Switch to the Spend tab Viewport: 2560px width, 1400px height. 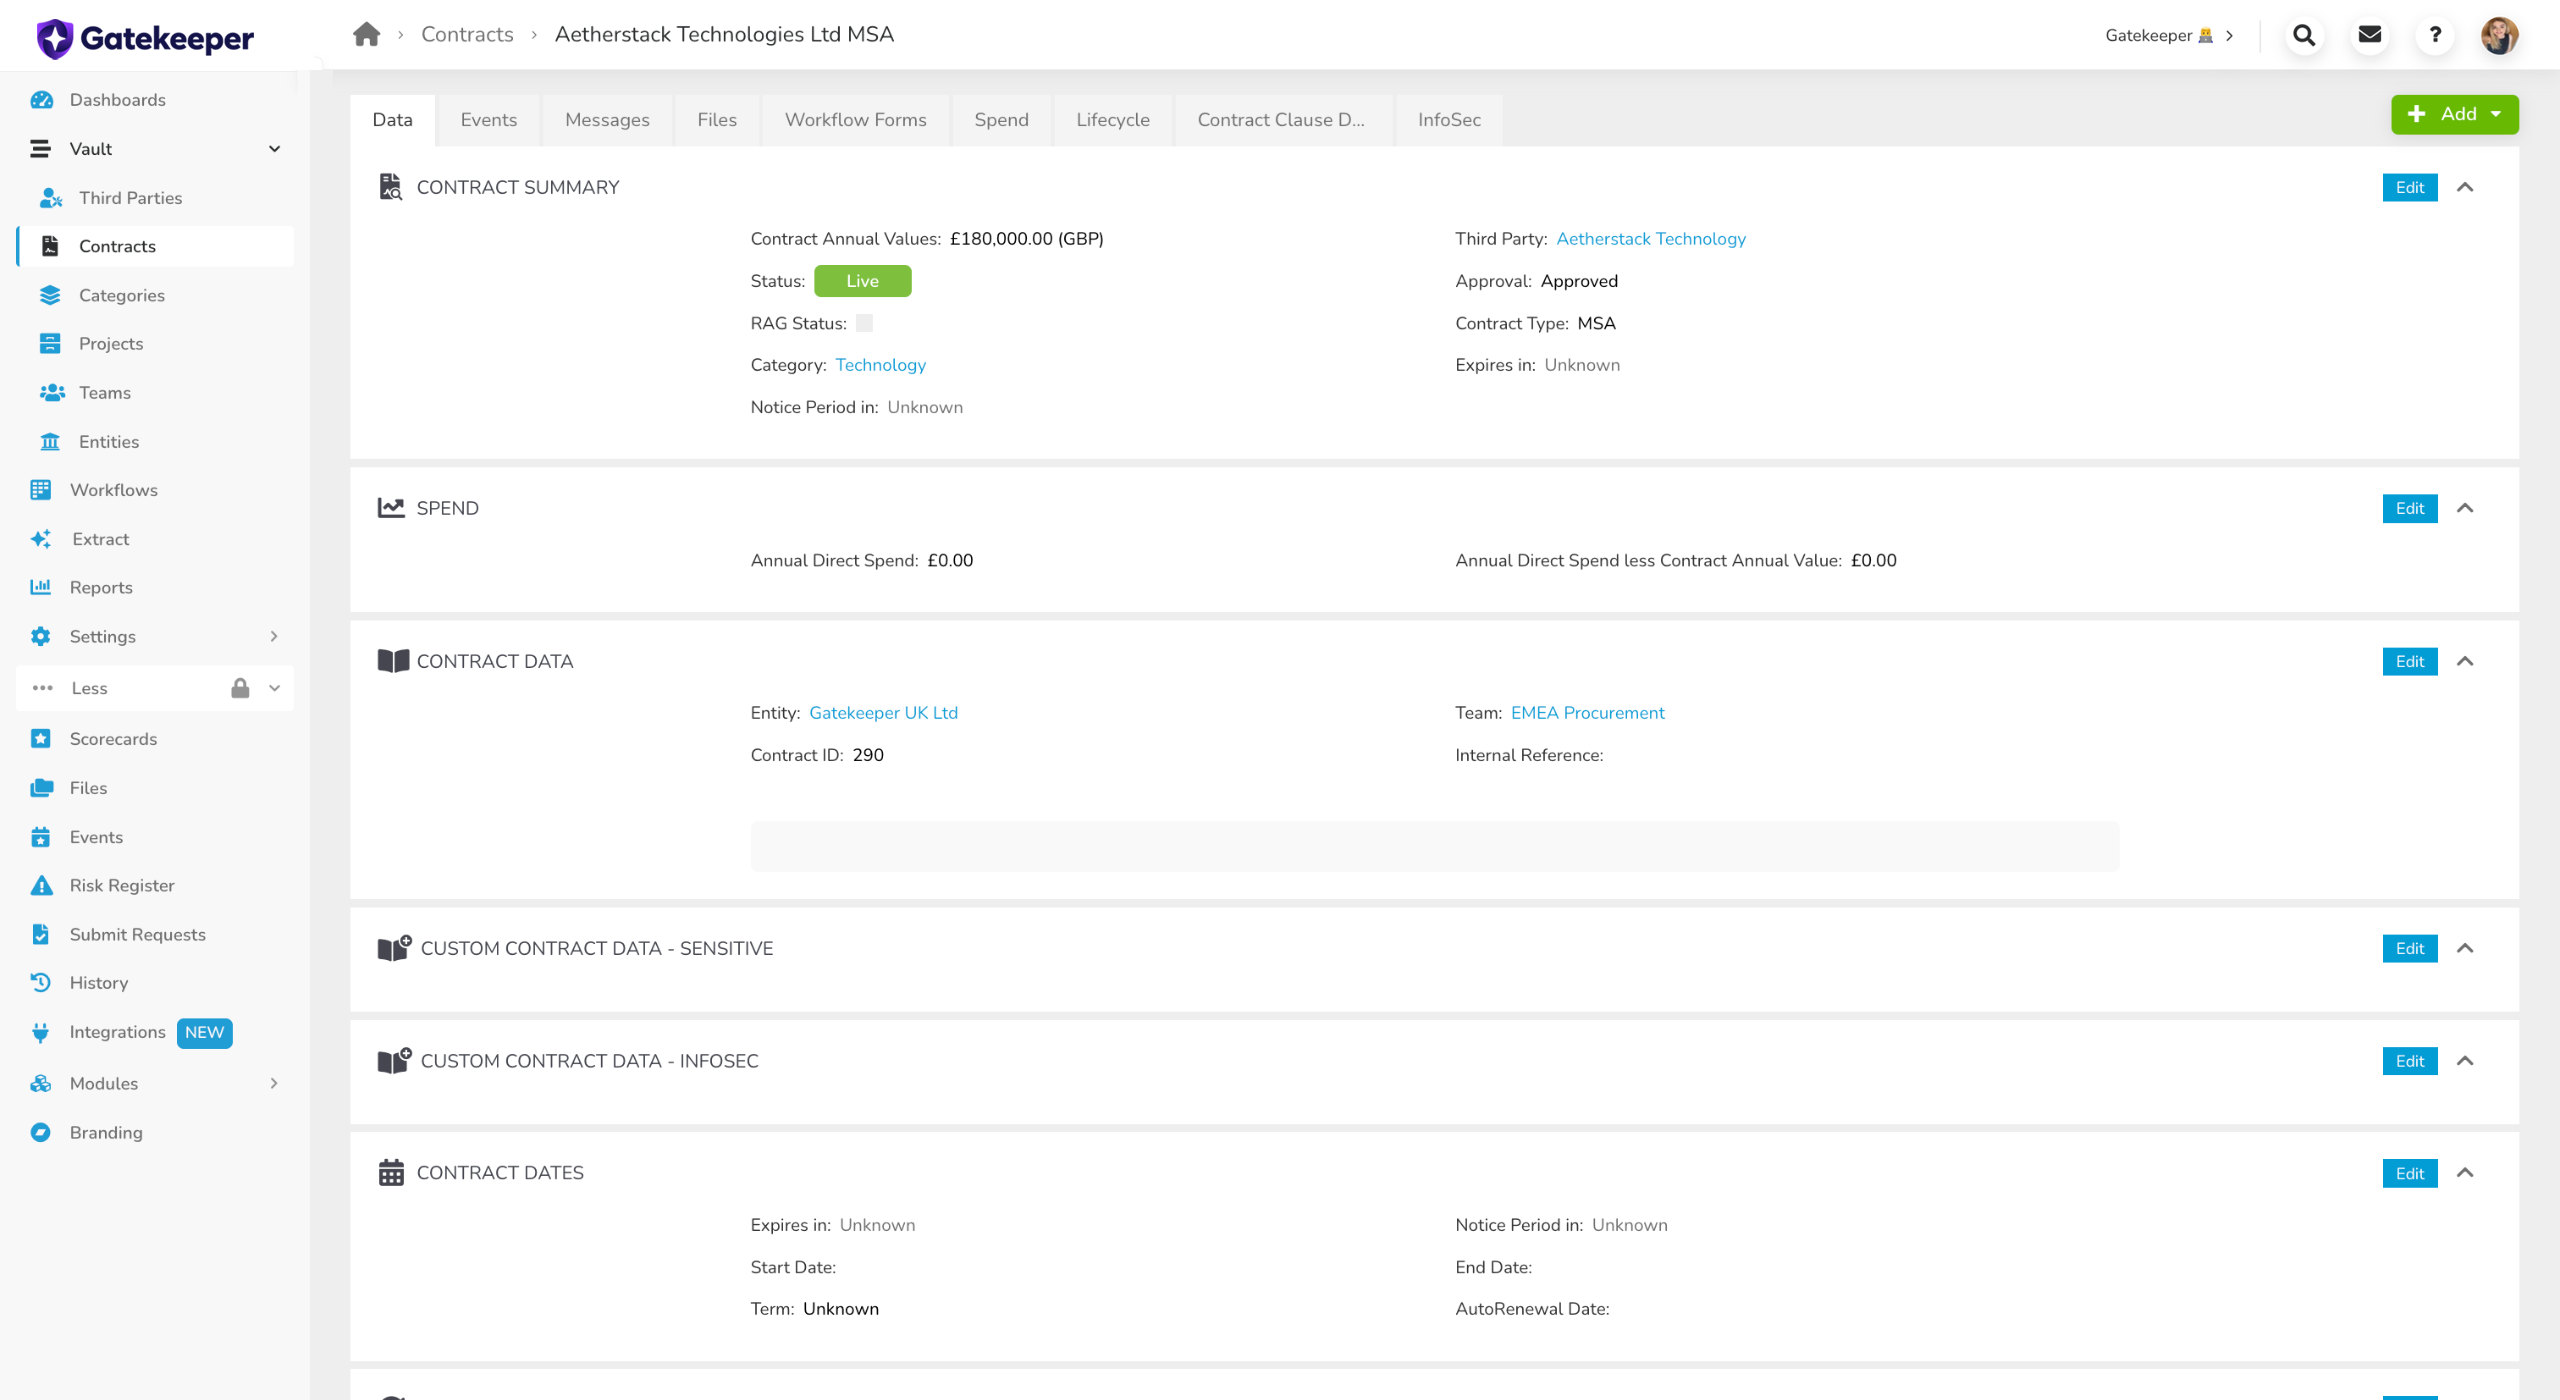[1002, 120]
